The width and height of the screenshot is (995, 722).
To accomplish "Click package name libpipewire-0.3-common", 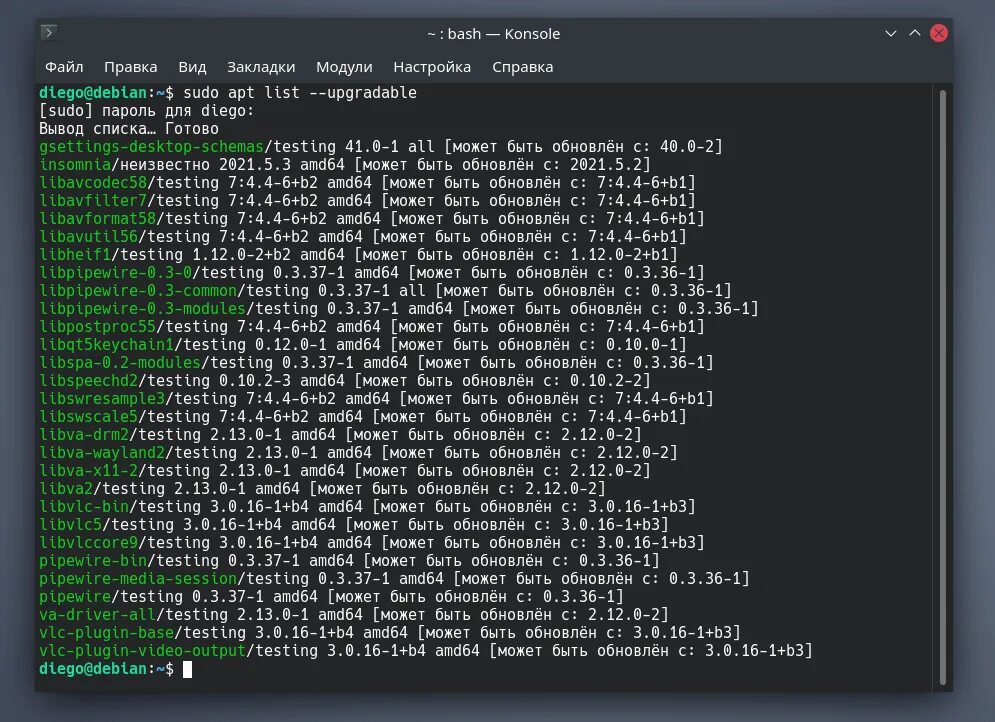I will pyautogui.click(x=138, y=291).
